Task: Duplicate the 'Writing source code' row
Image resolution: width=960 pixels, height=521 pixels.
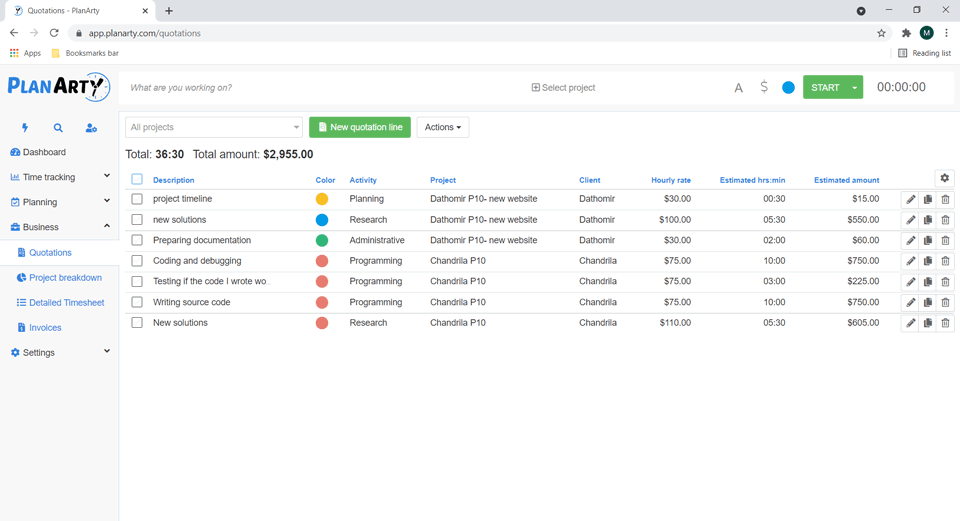Action: (928, 302)
